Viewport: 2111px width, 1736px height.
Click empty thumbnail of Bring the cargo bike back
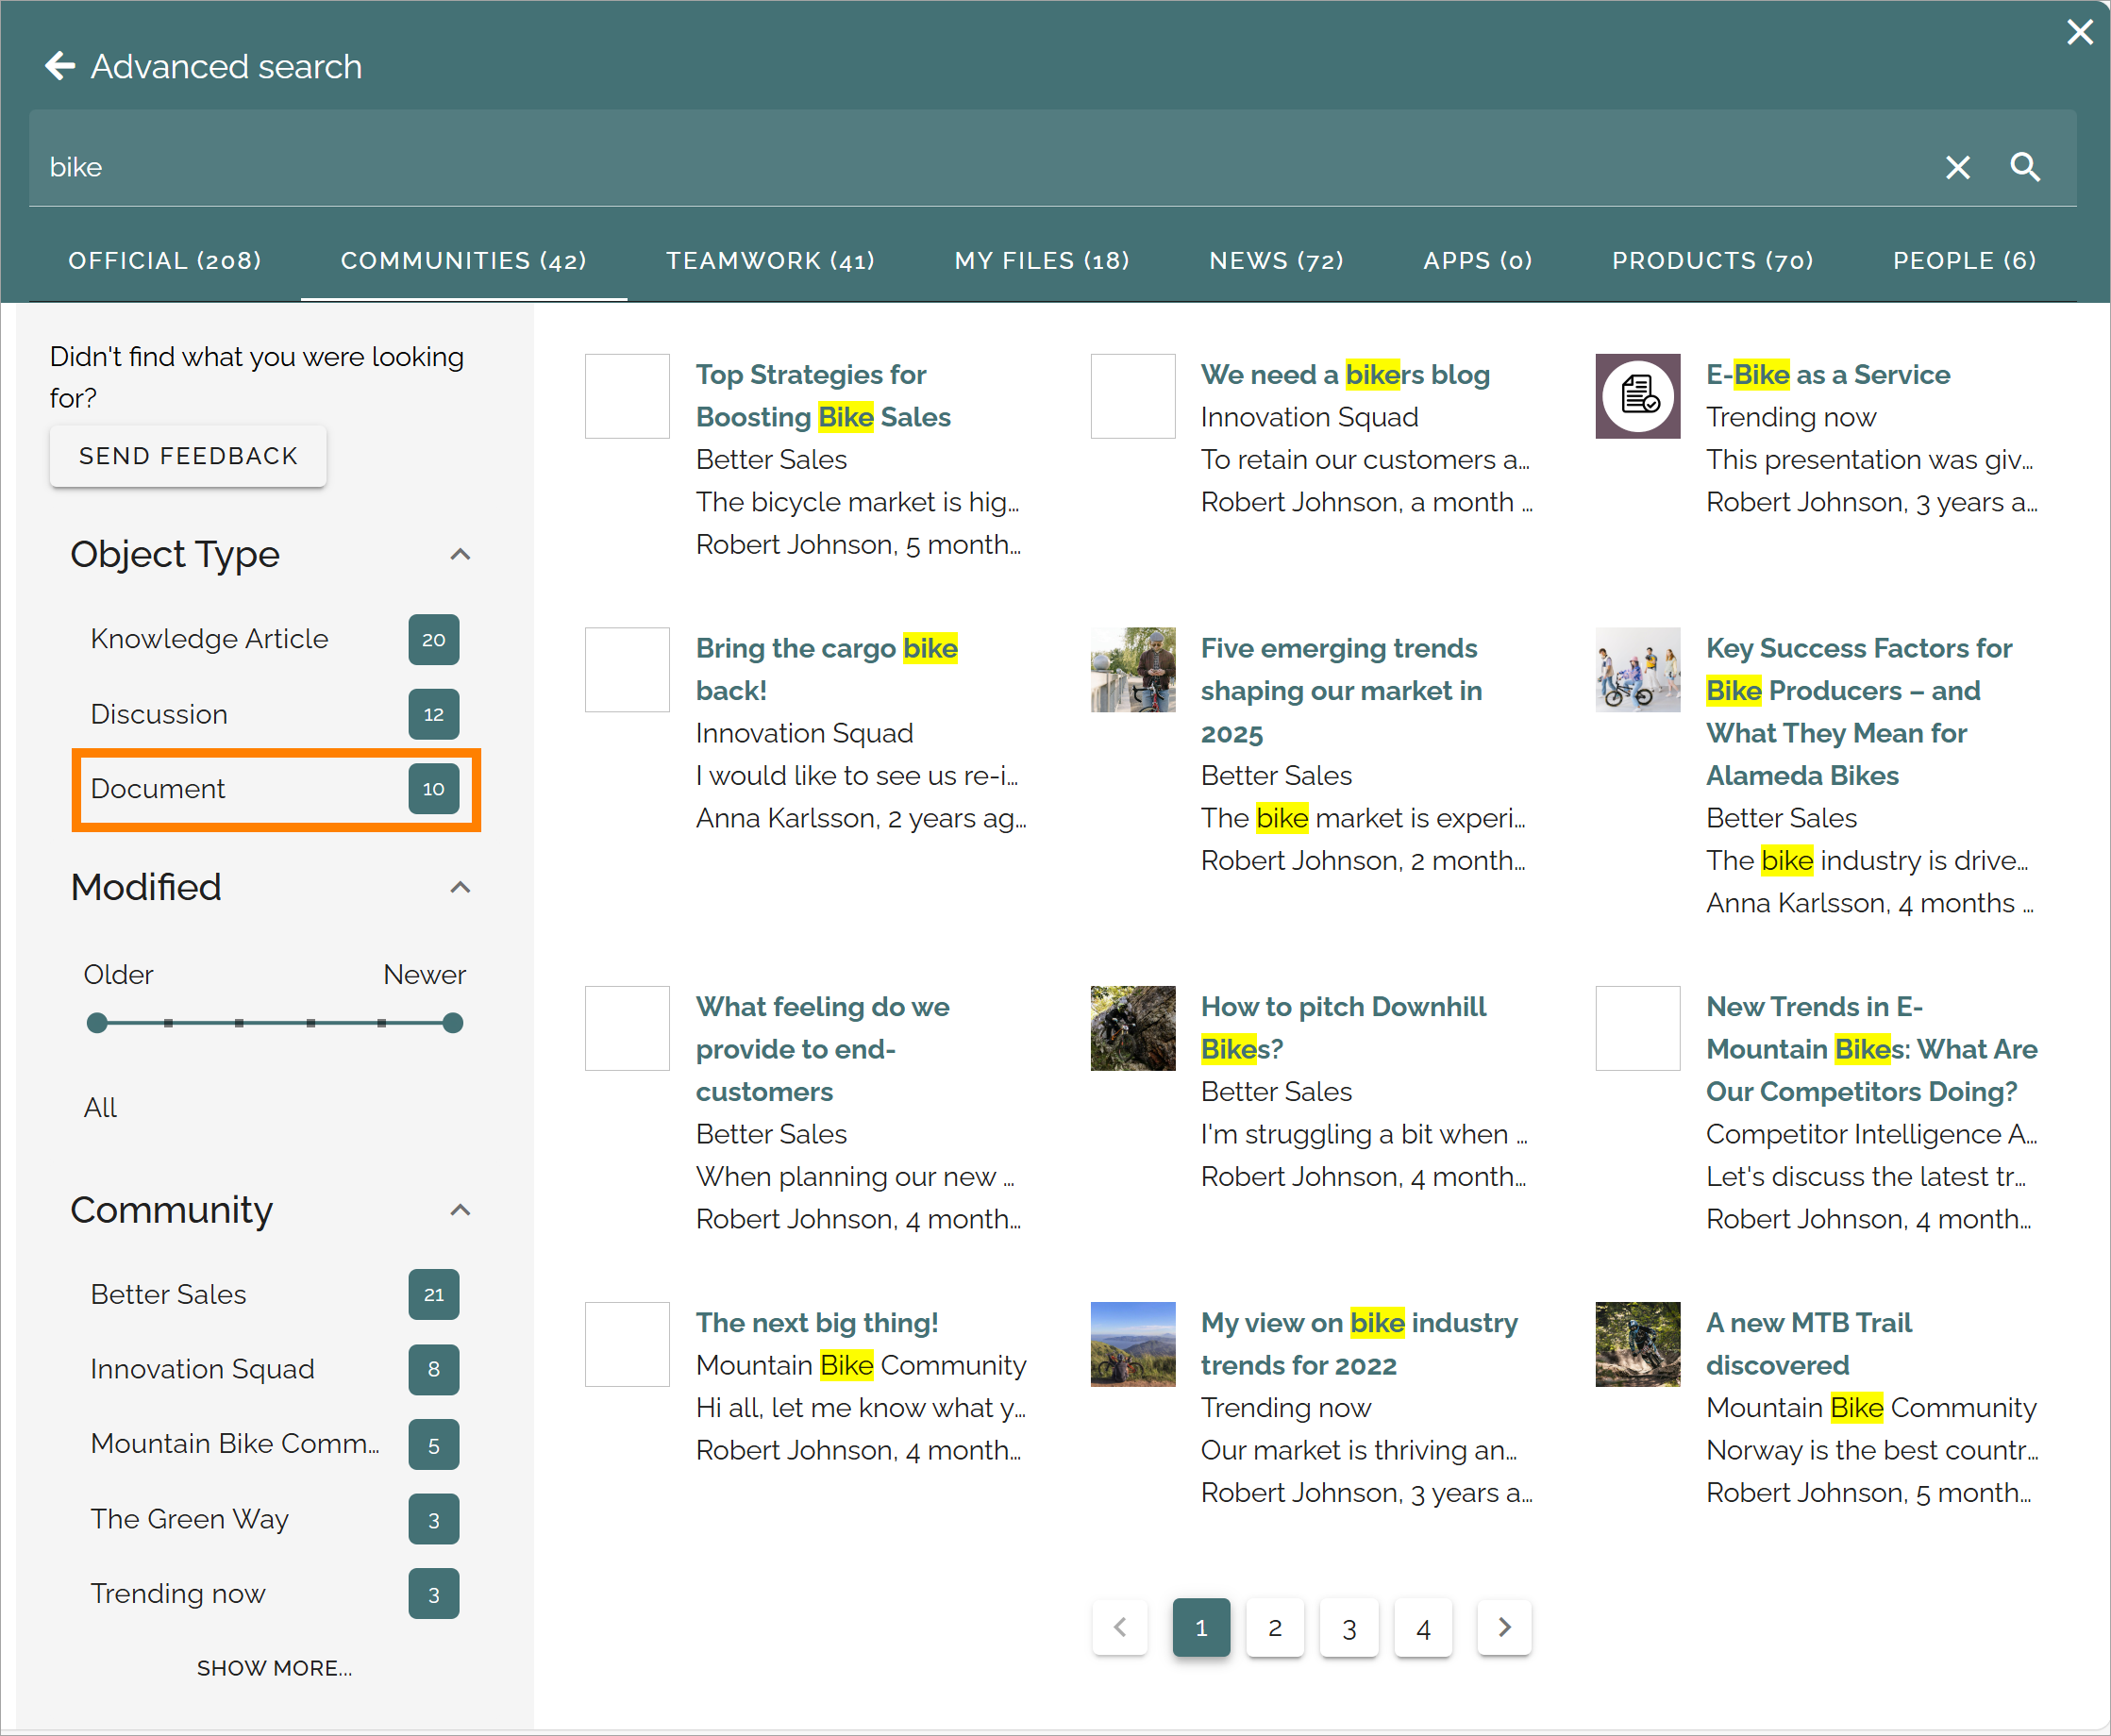tap(627, 670)
